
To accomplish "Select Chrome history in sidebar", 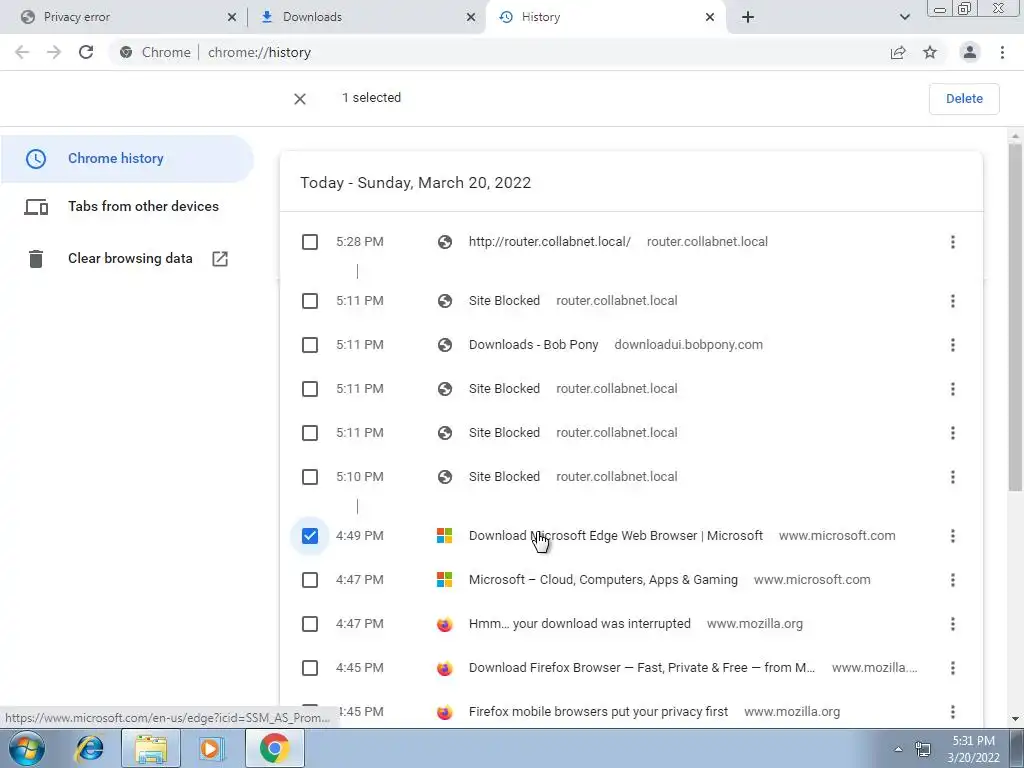I will tap(127, 159).
